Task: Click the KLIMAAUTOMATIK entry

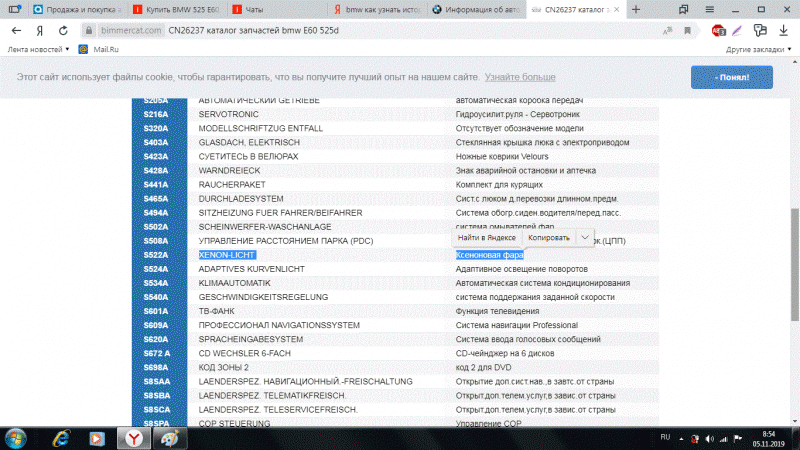Action: click(235, 283)
